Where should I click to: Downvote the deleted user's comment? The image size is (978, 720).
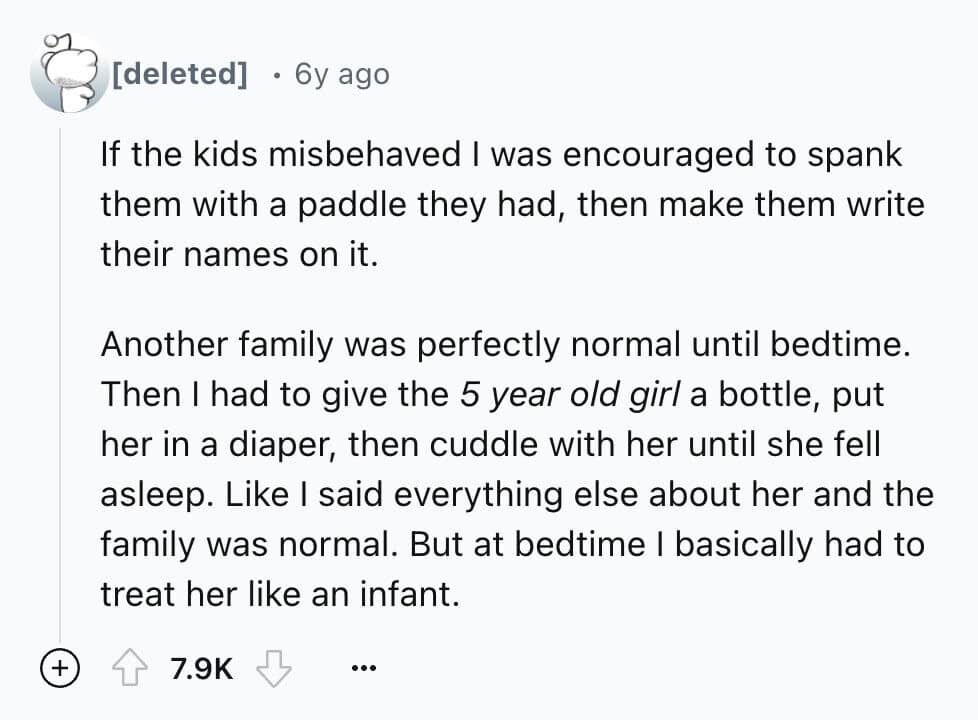(272, 668)
